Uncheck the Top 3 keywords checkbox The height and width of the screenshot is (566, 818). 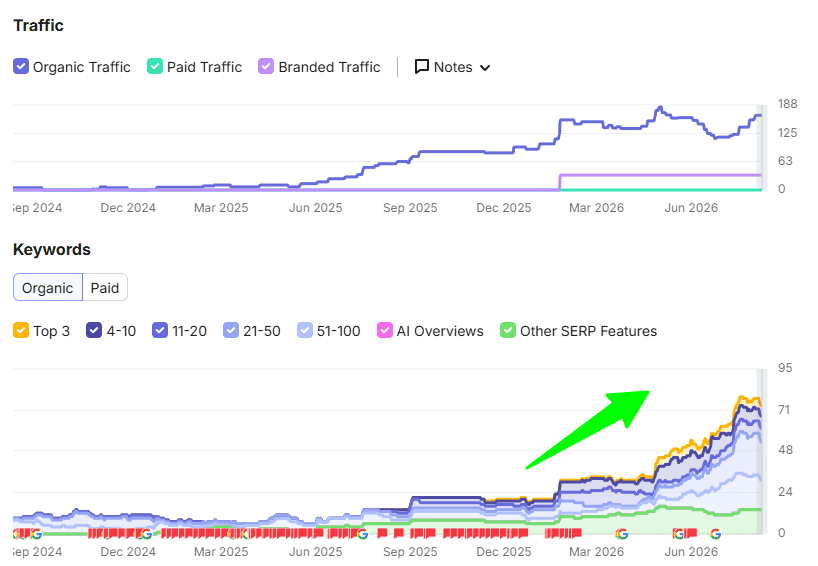click(x=21, y=331)
